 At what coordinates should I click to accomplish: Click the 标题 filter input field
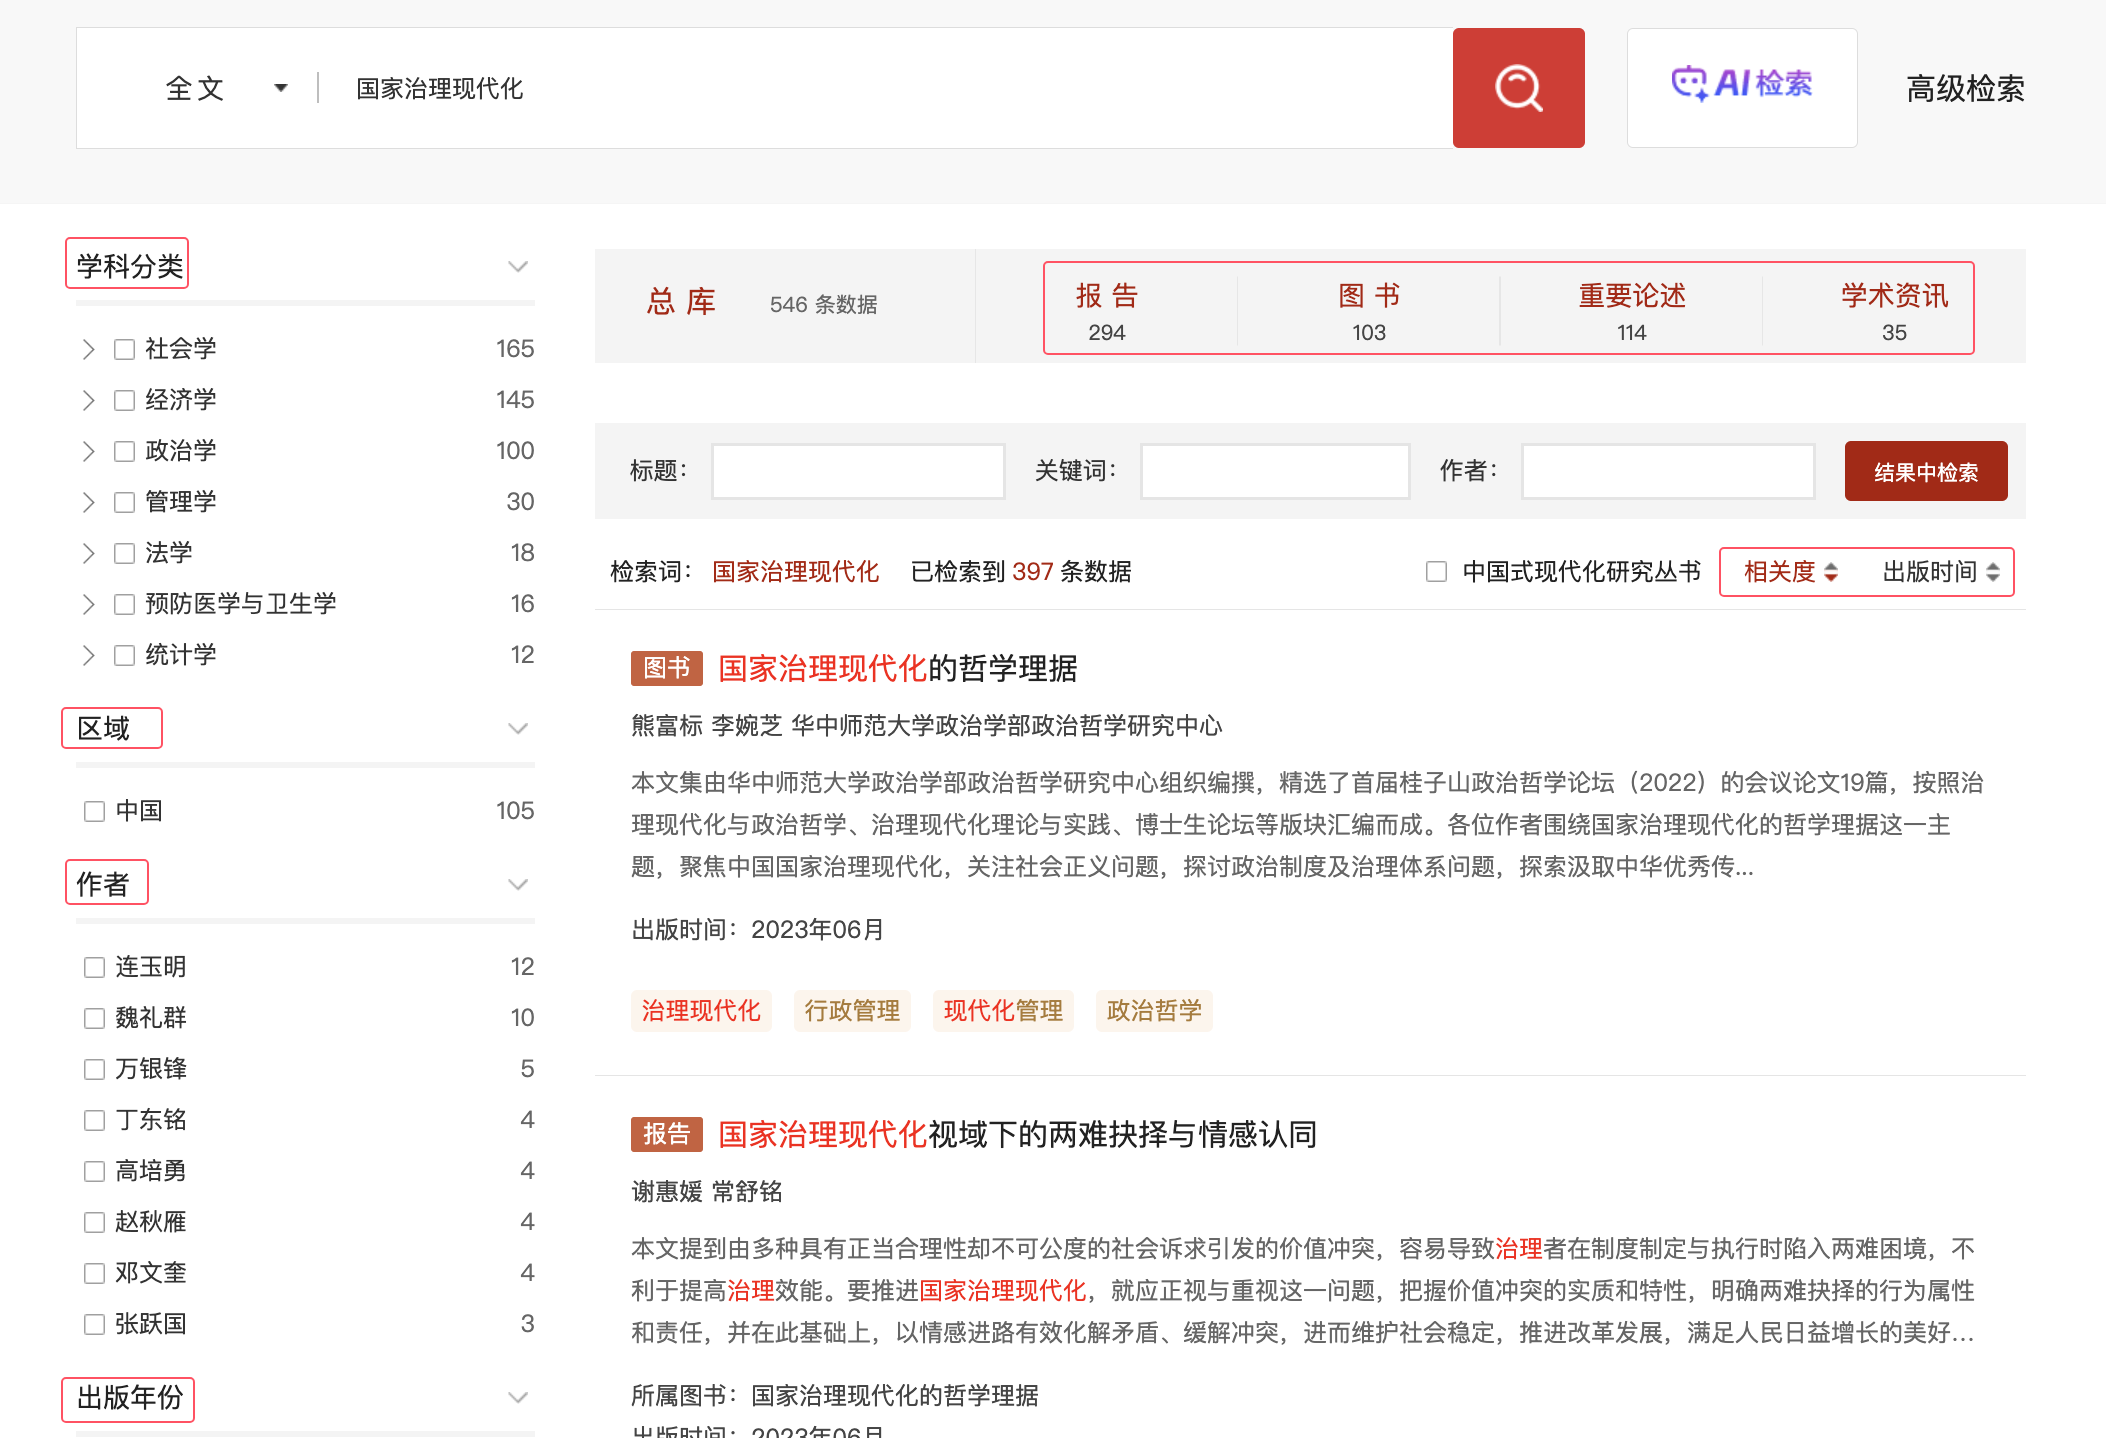tap(858, 471)
